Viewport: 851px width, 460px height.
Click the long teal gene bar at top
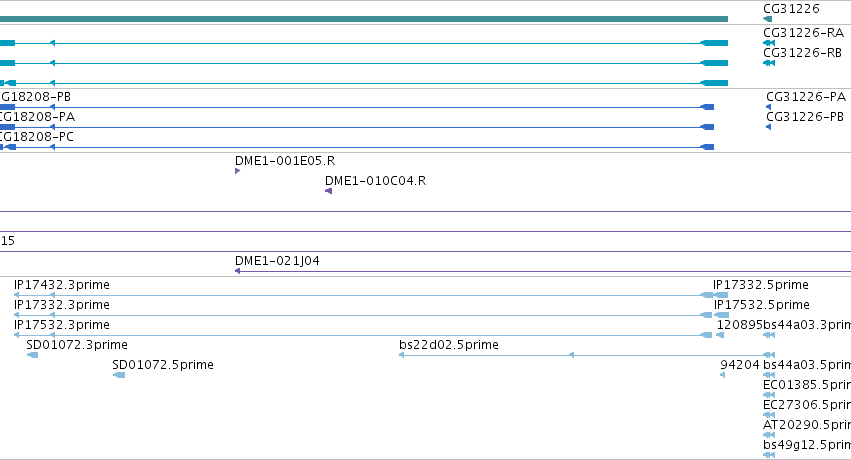click(364, 19)
